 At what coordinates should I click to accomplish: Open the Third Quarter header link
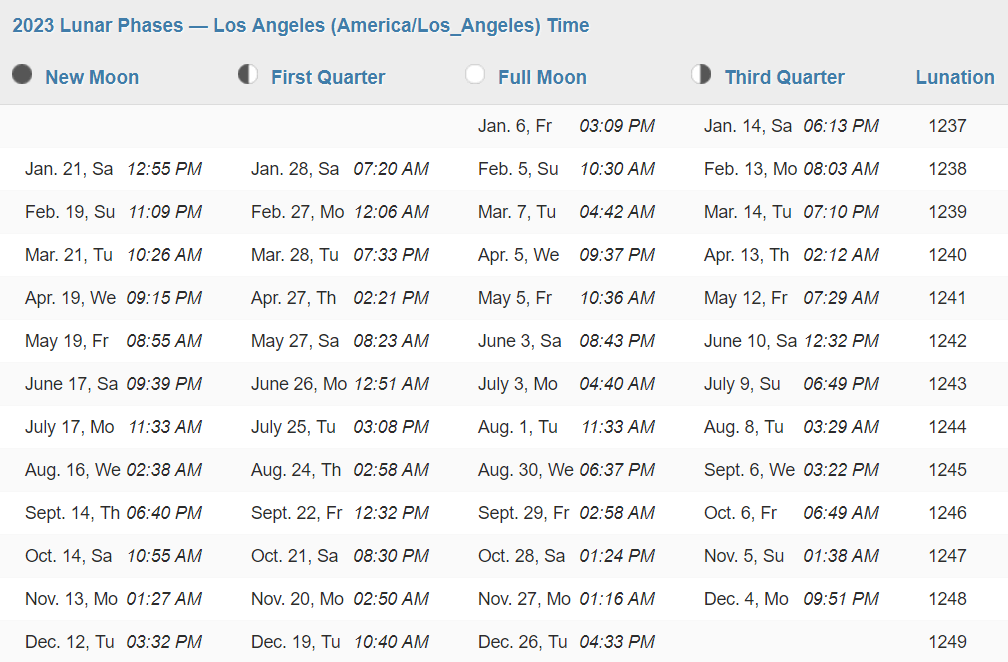coord(784,77)
